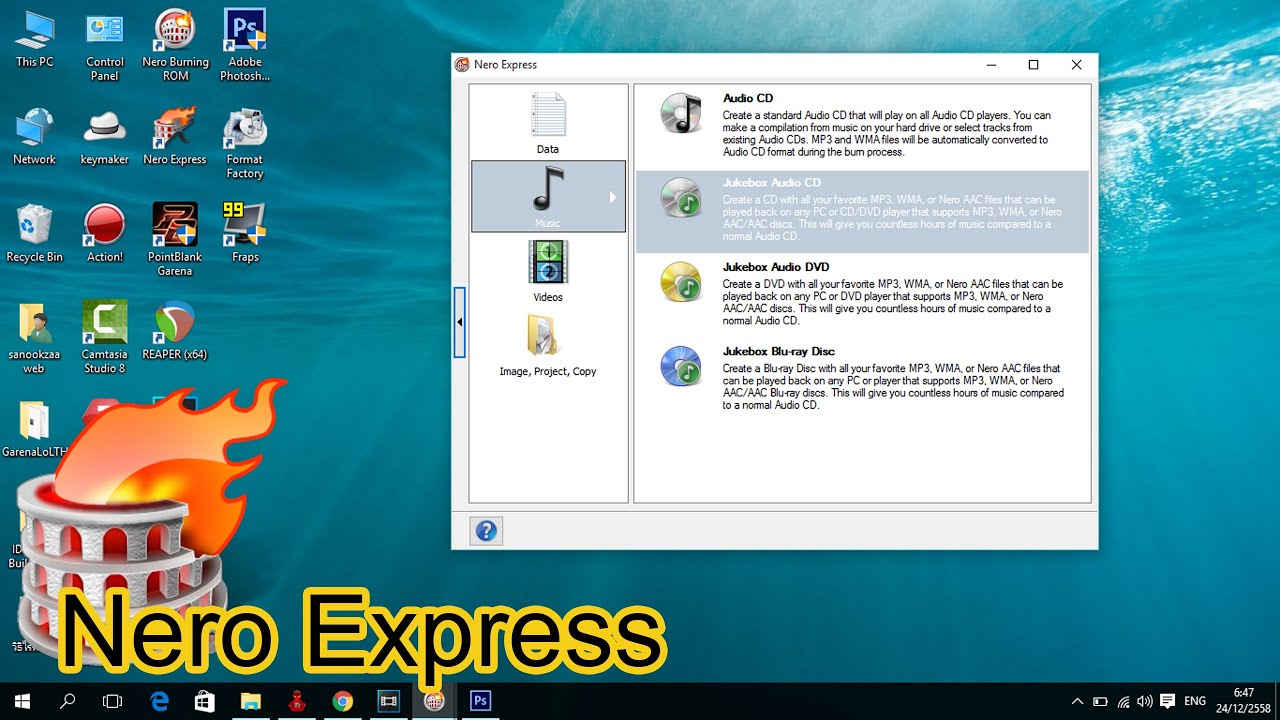Open the Videos category
Viewport: 1280px width, 720px height.
pyautogui.click(x=548, y=270)
